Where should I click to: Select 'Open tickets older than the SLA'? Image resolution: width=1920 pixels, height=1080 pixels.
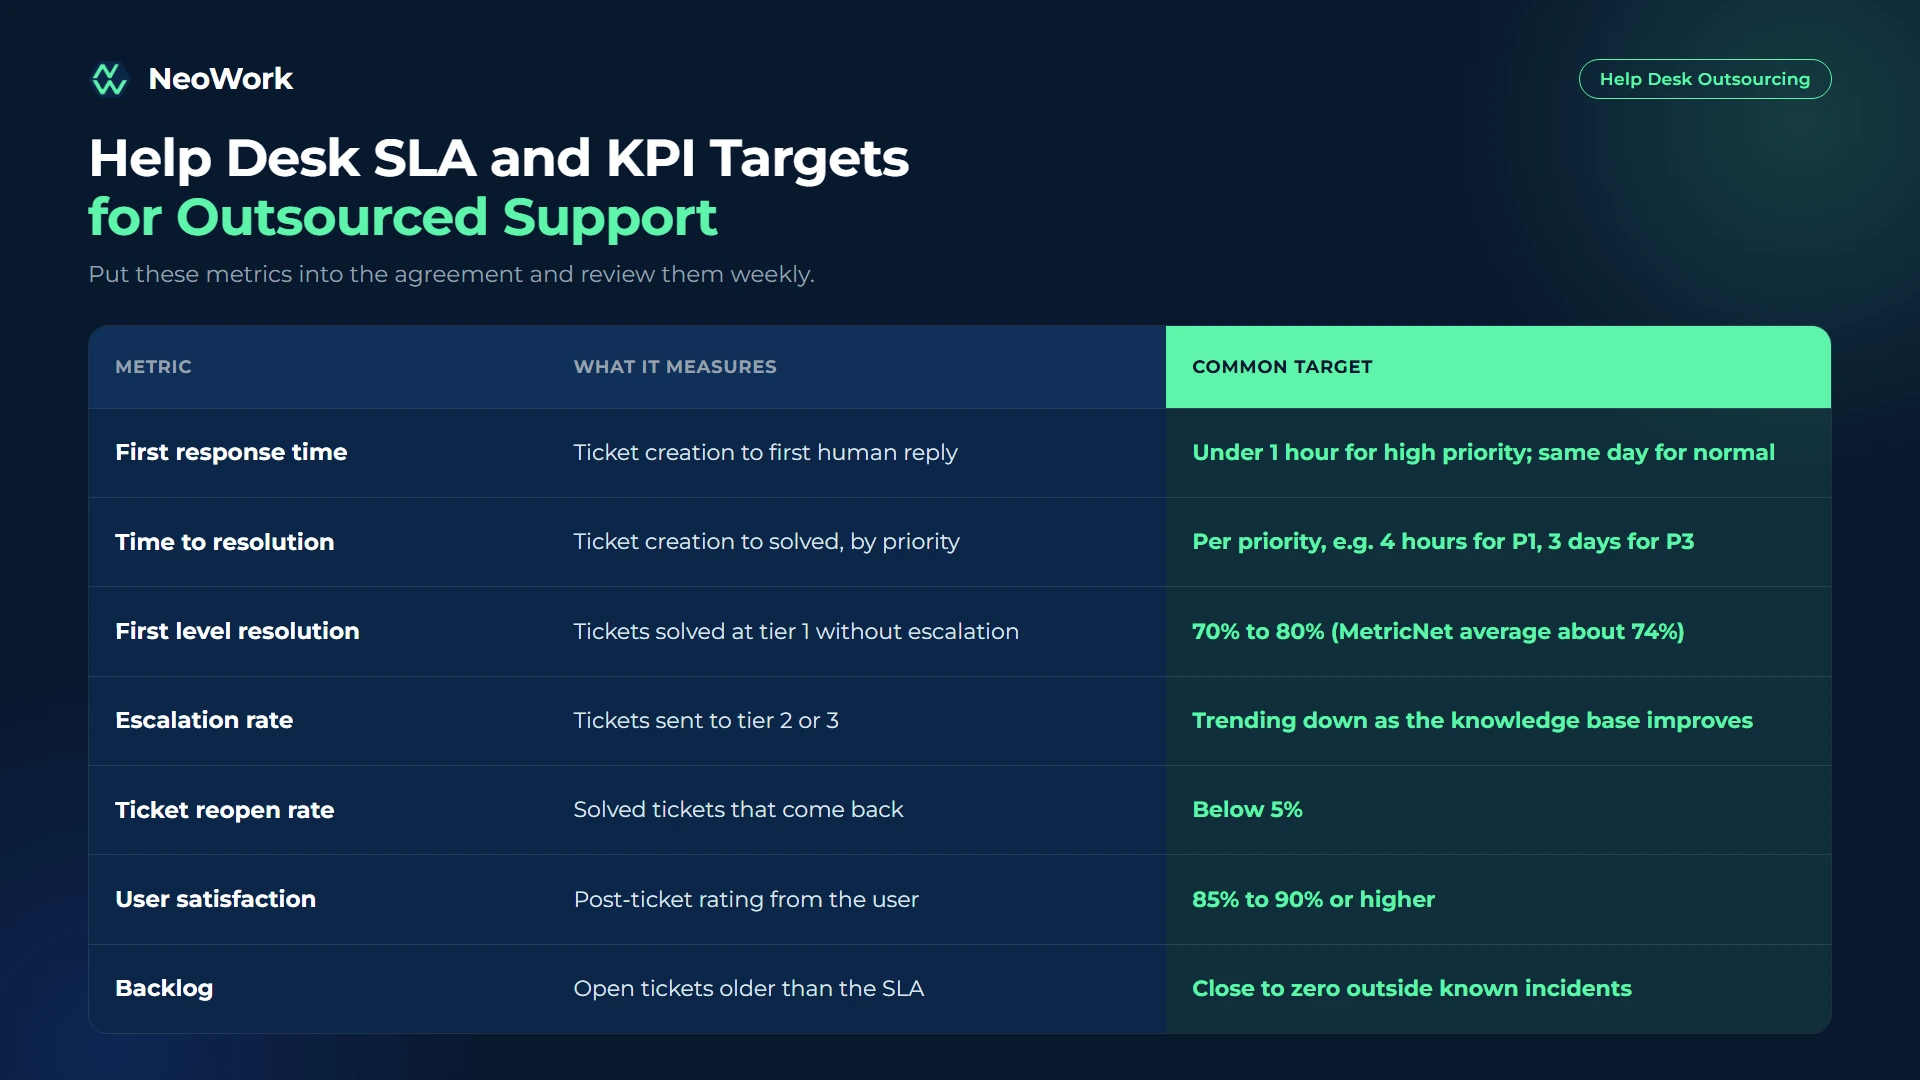748,988
